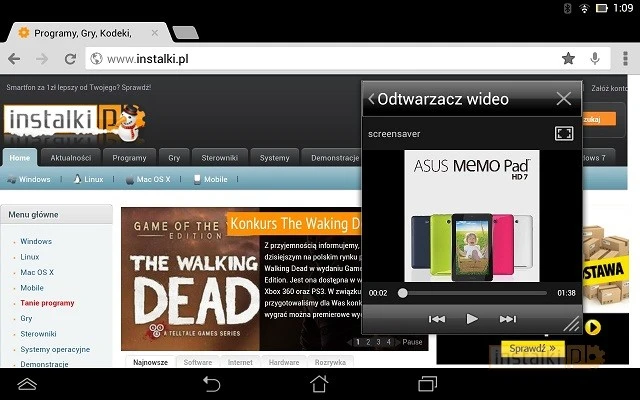Switch to Programy tab
This screenshot has width=640, height=400.
(x=129, y=158)
